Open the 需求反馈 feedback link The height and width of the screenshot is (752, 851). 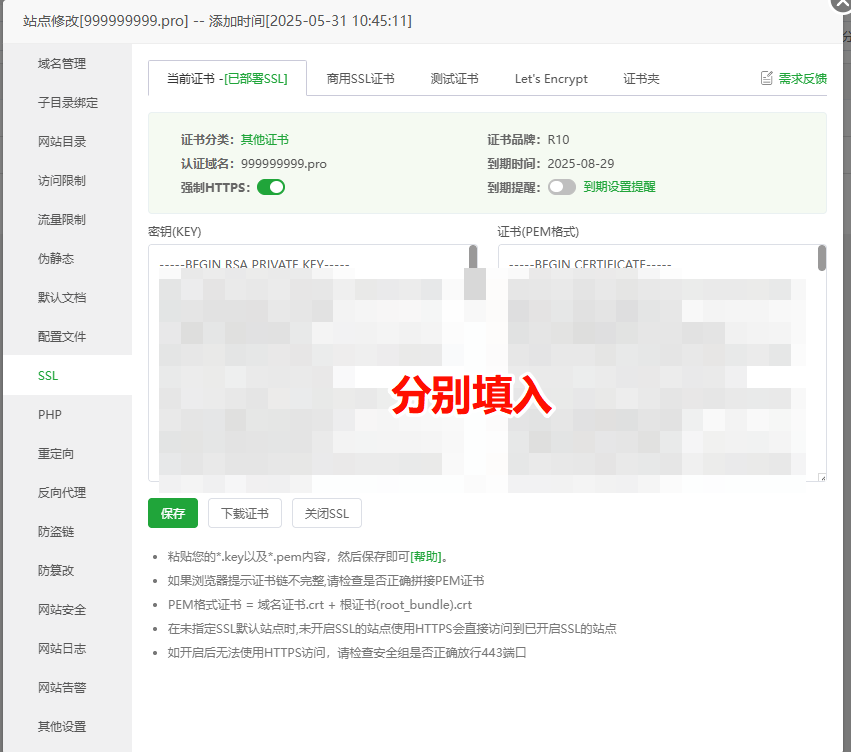click(802, 79)
